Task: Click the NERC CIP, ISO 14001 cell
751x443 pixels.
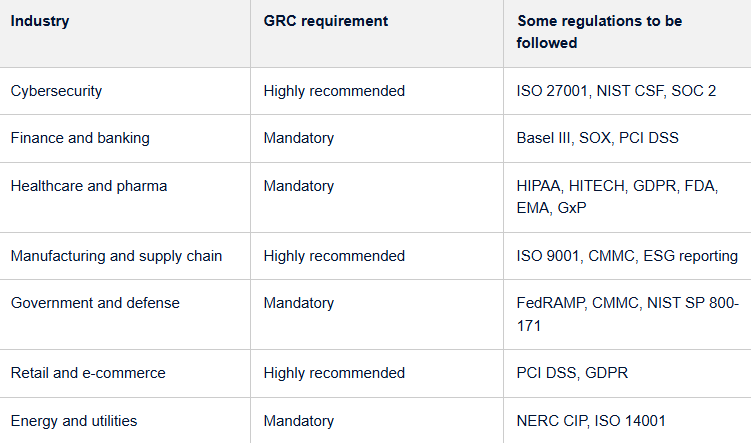Action: pyautogui.click(x=590, y=421)
